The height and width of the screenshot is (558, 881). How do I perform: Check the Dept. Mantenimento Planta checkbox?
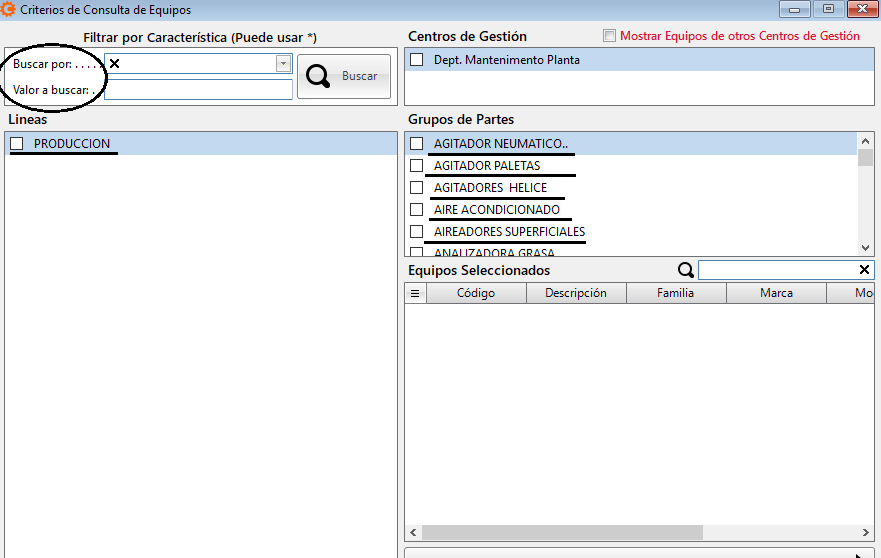coord(416,60)
